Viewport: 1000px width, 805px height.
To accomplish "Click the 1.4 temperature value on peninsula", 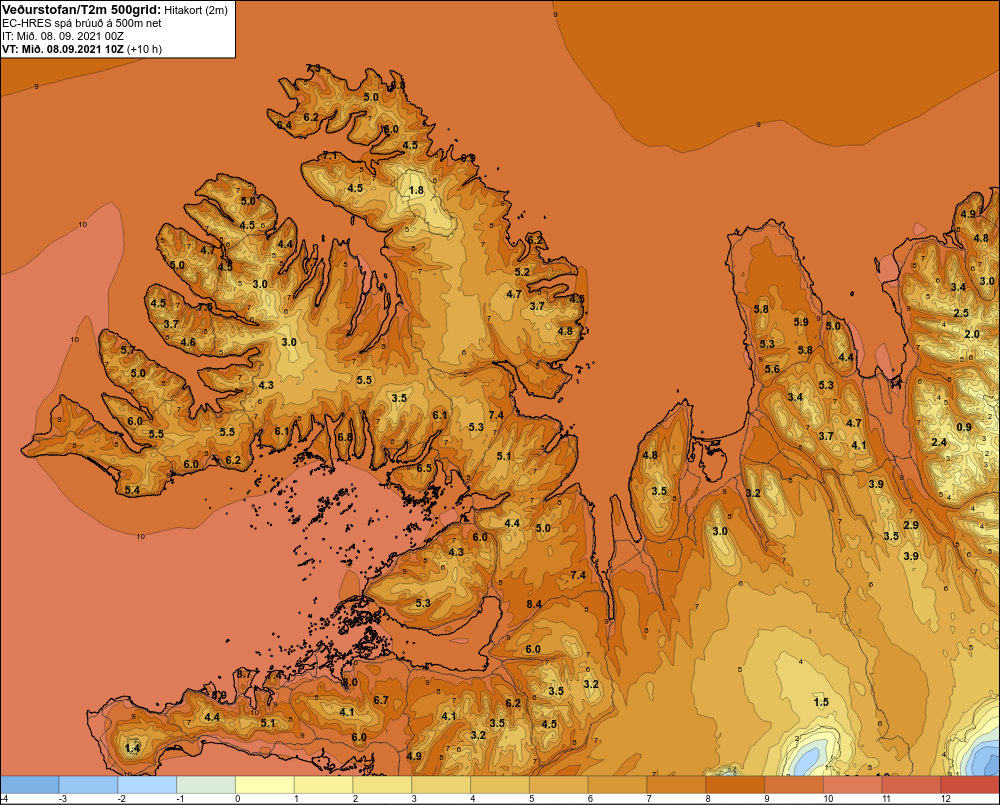I will (132, 748).
